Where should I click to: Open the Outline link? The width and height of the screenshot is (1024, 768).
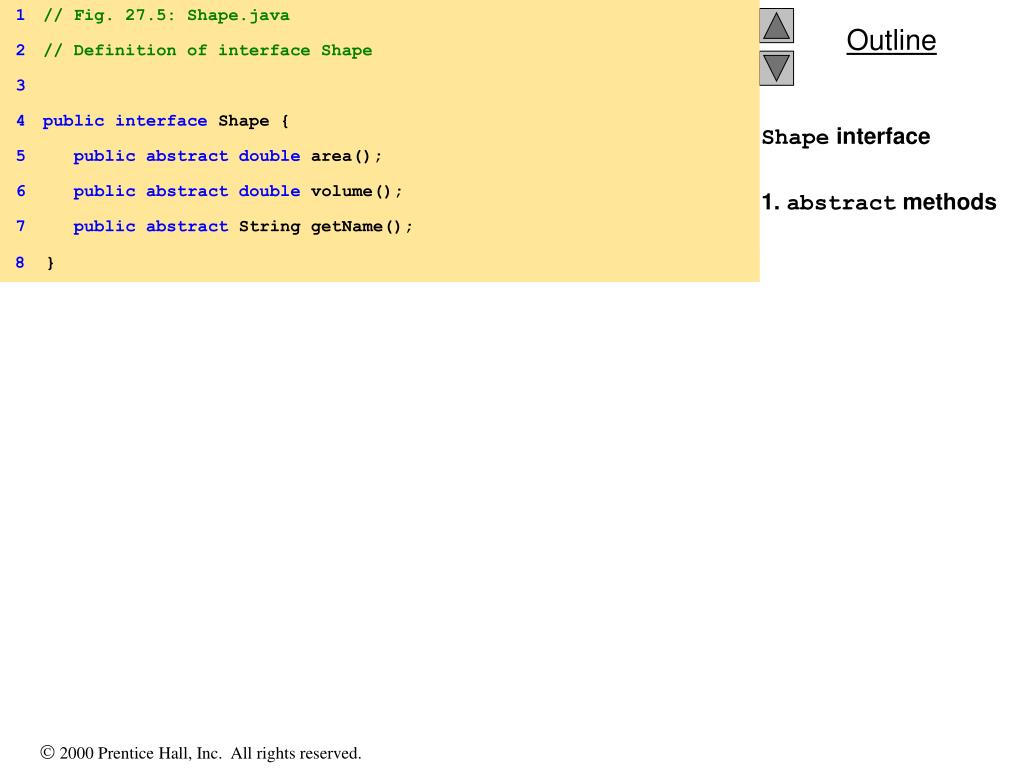point(891,40)
